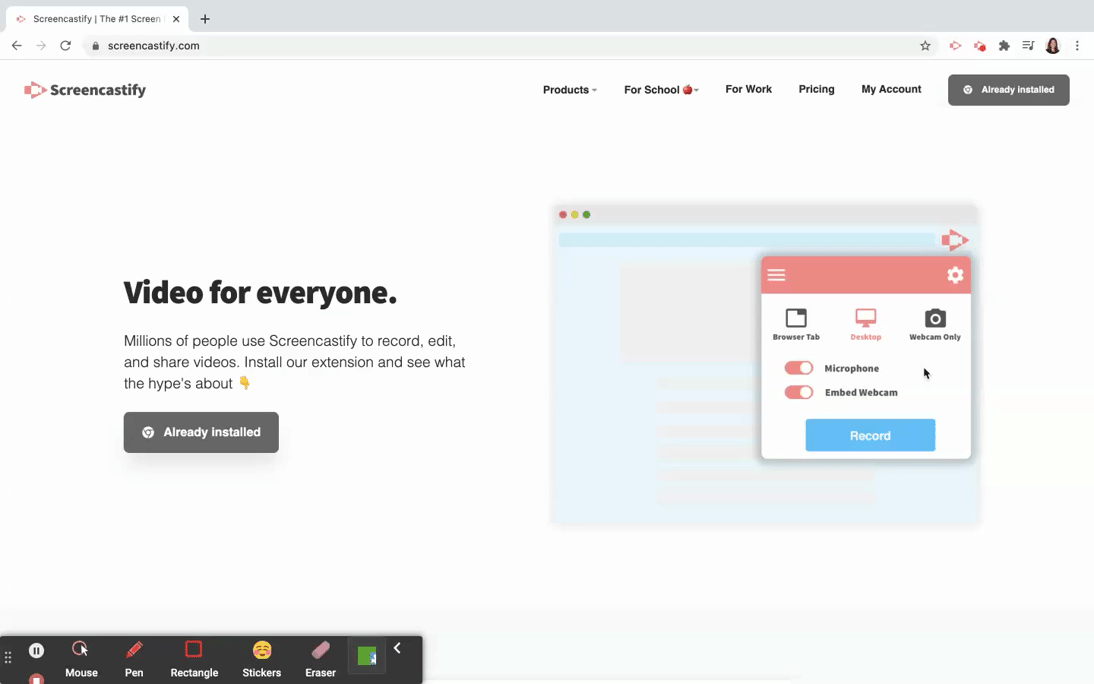Select the Browser Tab recording option

coord(796,325)
